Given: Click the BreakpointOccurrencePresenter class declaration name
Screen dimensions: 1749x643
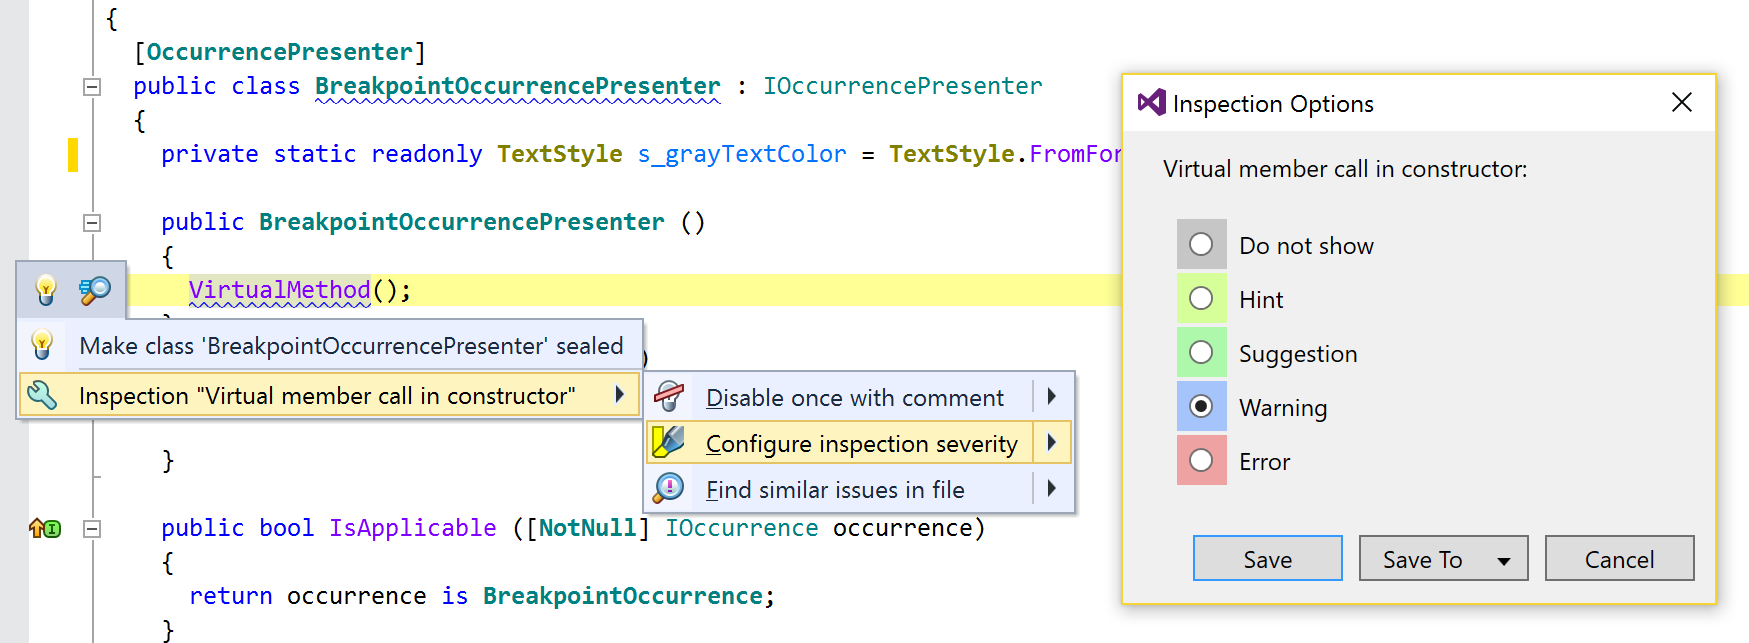Looking at the screenshot, I should click(518, 86).
